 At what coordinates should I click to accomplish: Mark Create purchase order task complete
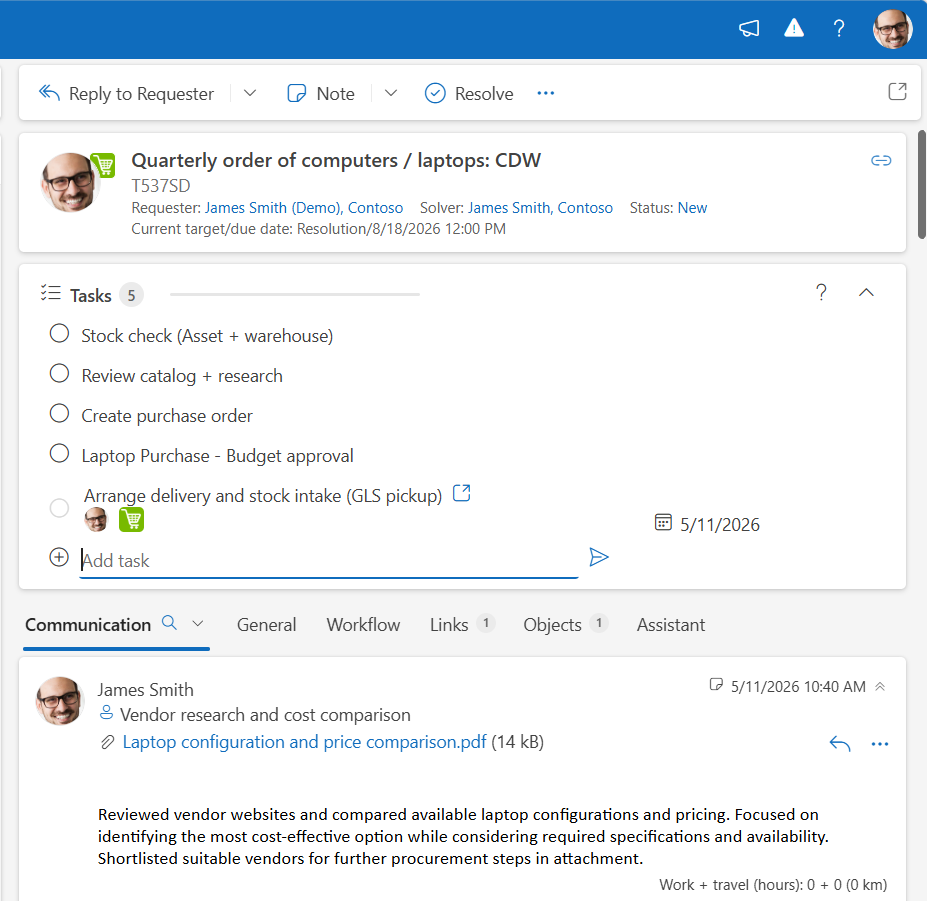(x=59, y=413)
